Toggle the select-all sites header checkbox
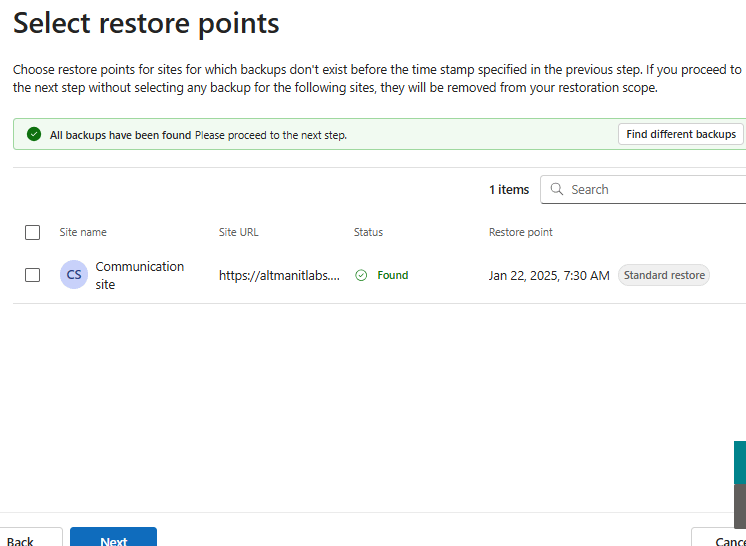 click(32, 232)
